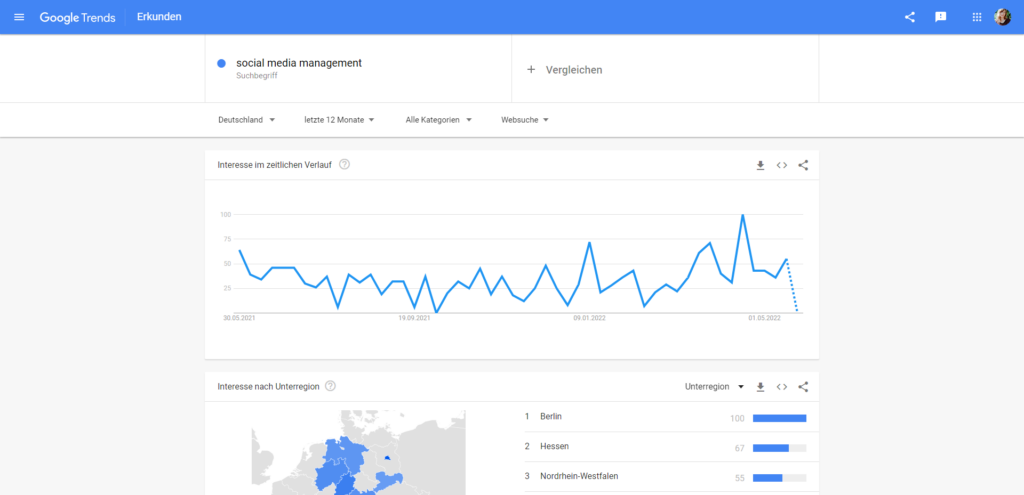Image resolution: width=1024 pixels, height=495 pixels.
Task: Click the Germany map
Action: click(359, 453)
